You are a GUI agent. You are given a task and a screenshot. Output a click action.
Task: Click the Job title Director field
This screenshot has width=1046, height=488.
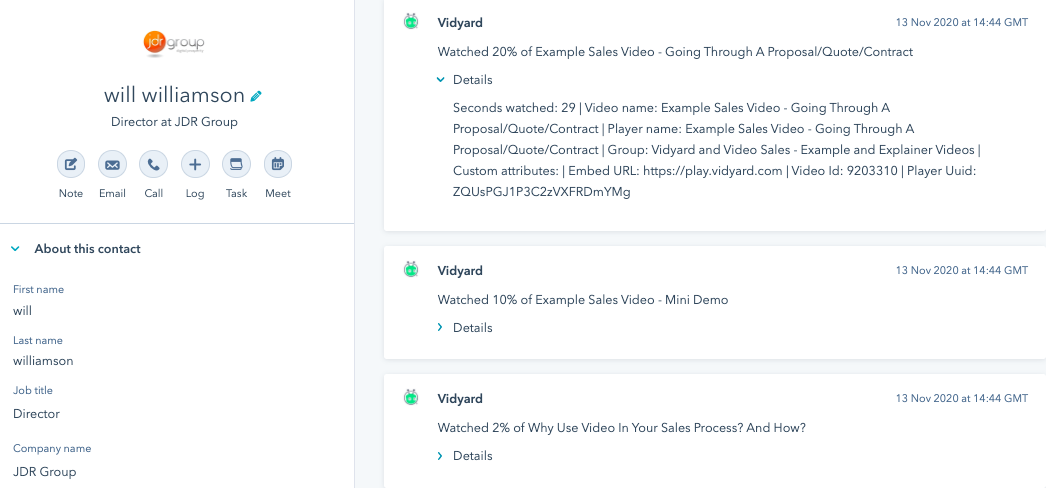36,413
